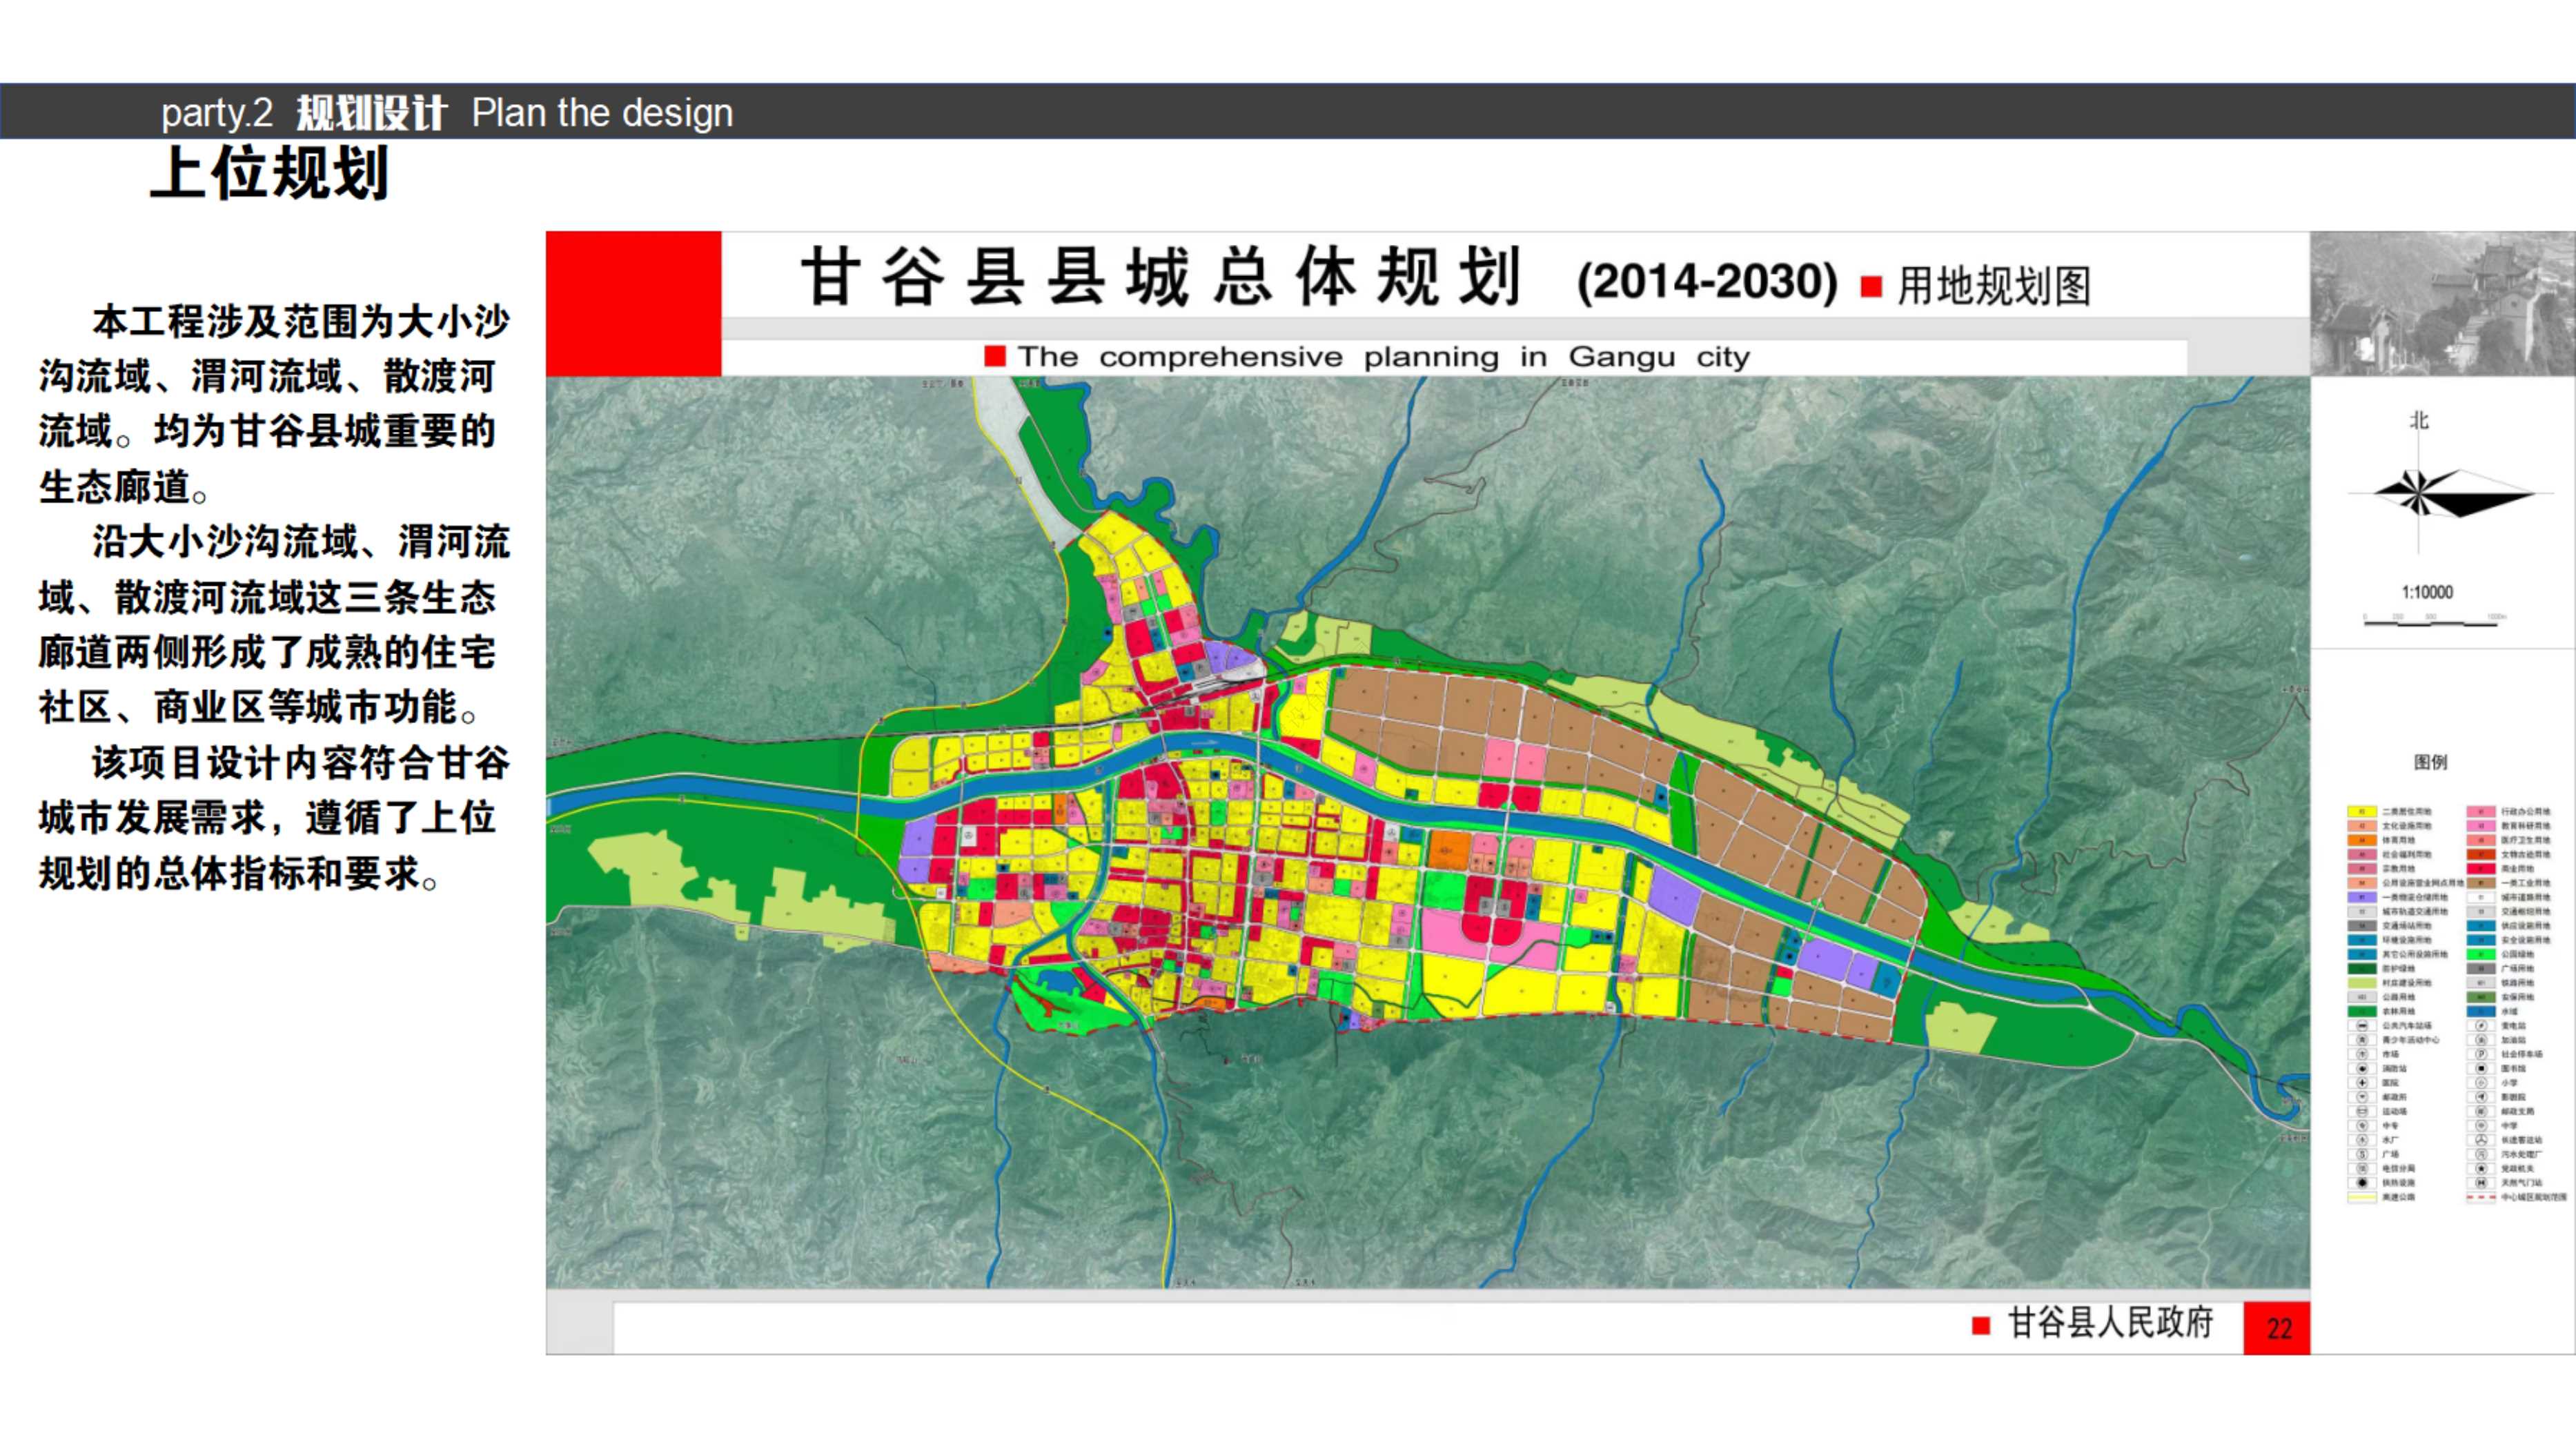2576x1449 pixels.
Task: Click the 小学 primary school legend icon
Action: tap(2482, 1083)
